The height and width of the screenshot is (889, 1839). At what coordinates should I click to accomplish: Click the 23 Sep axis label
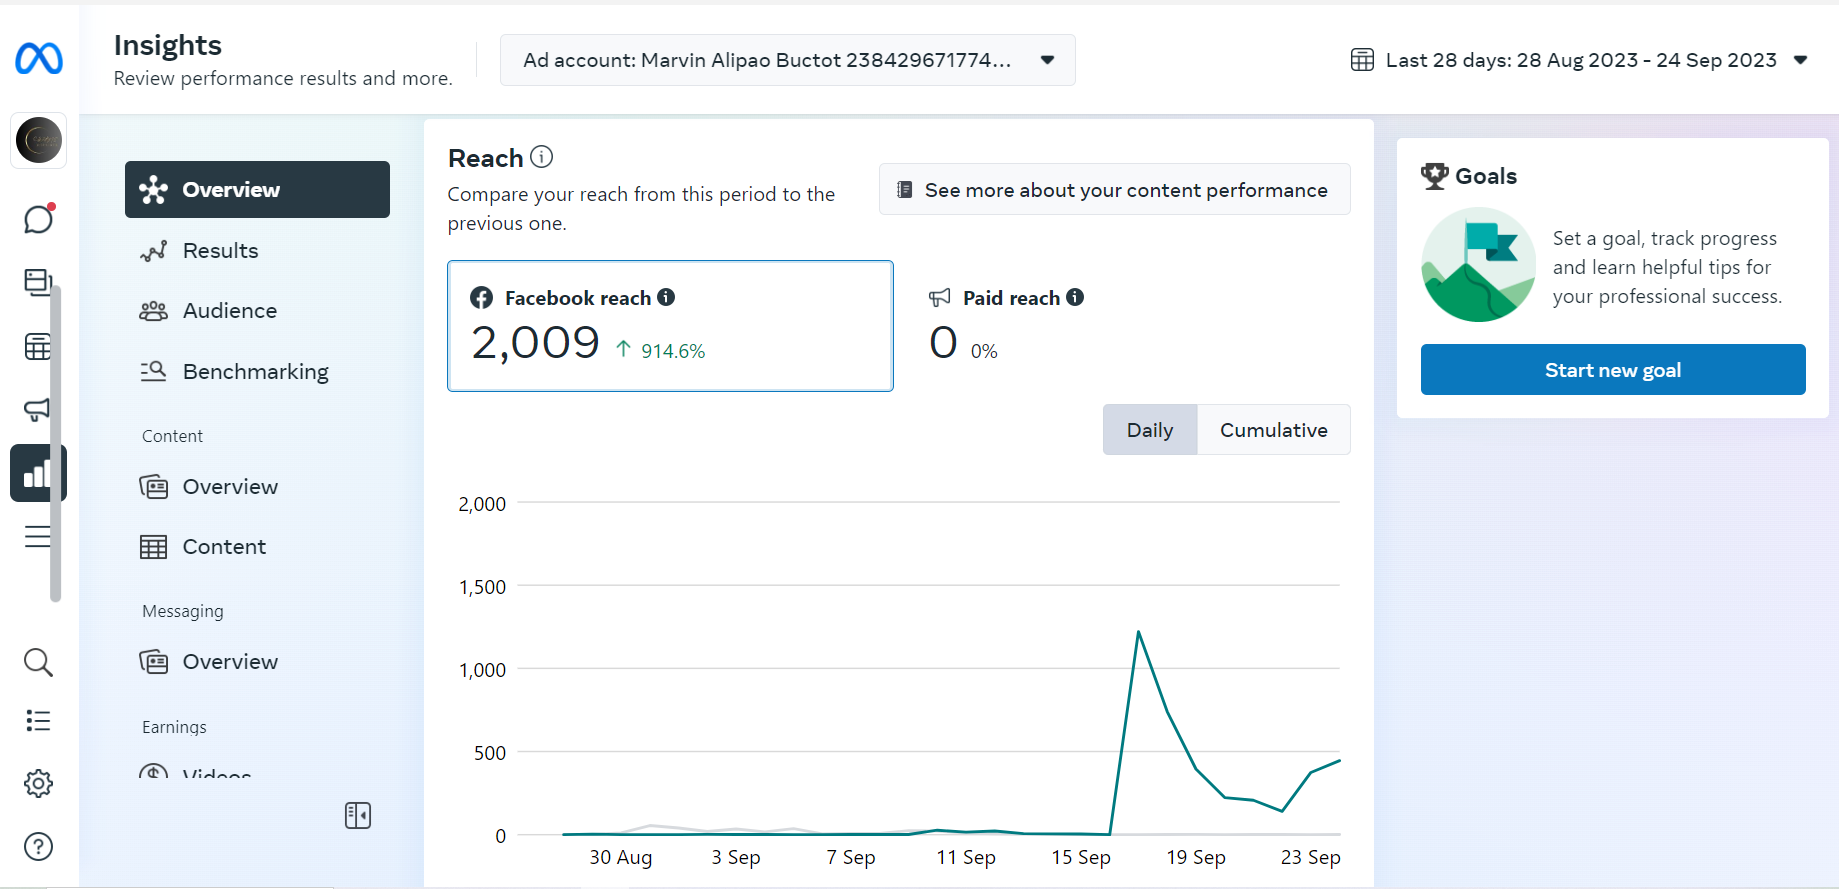[1311, 857]
